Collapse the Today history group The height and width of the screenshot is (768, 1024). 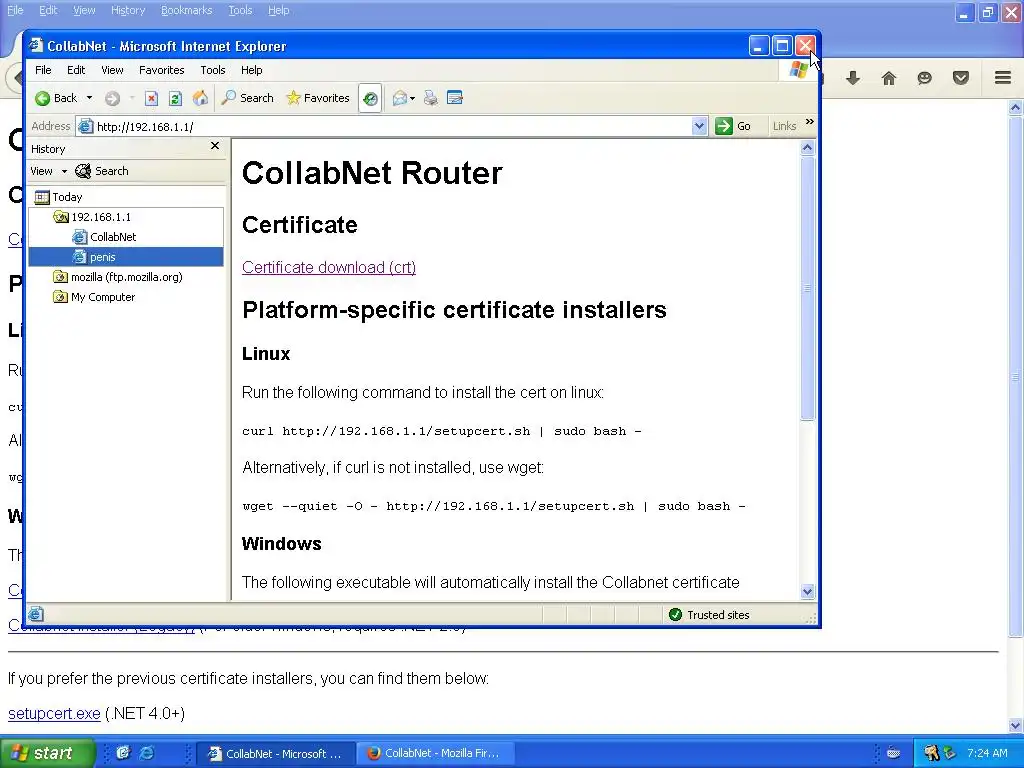(59, 197)
